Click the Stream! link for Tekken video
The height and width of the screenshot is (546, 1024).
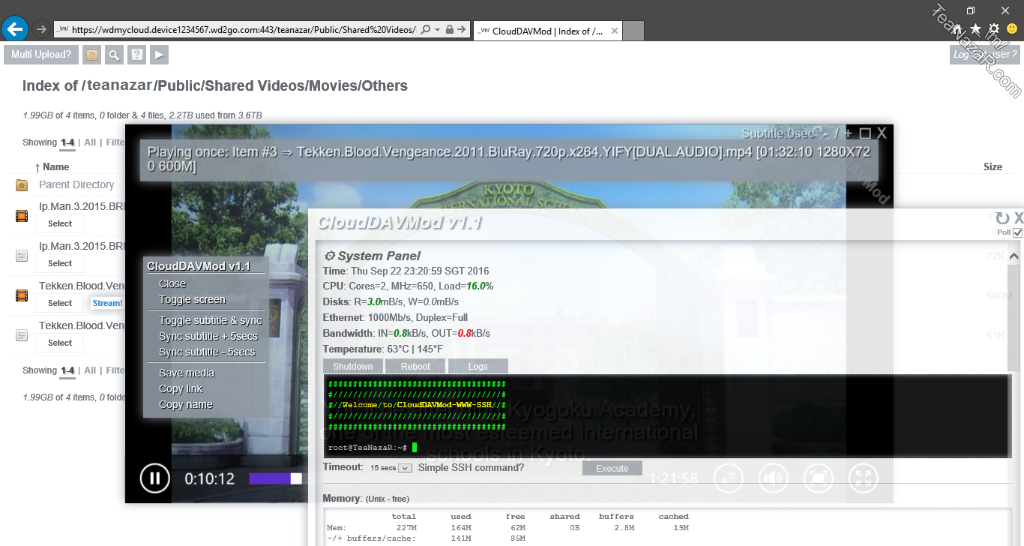pyautogui.click(x=107, y=303)
